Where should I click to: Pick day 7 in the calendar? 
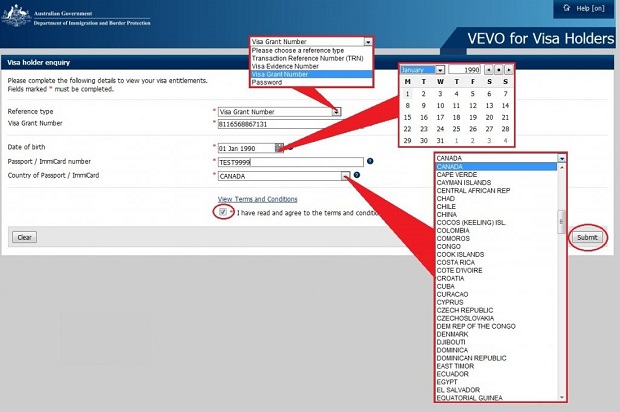[505, 94]
